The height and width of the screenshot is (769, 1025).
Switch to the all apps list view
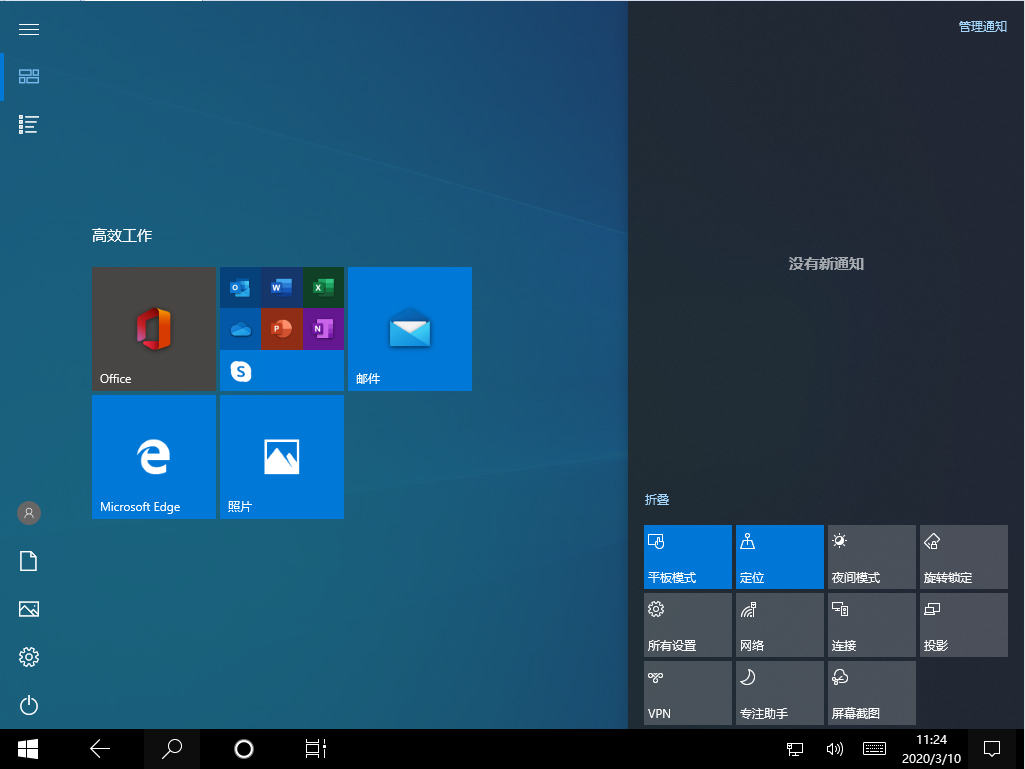point(28,124)
